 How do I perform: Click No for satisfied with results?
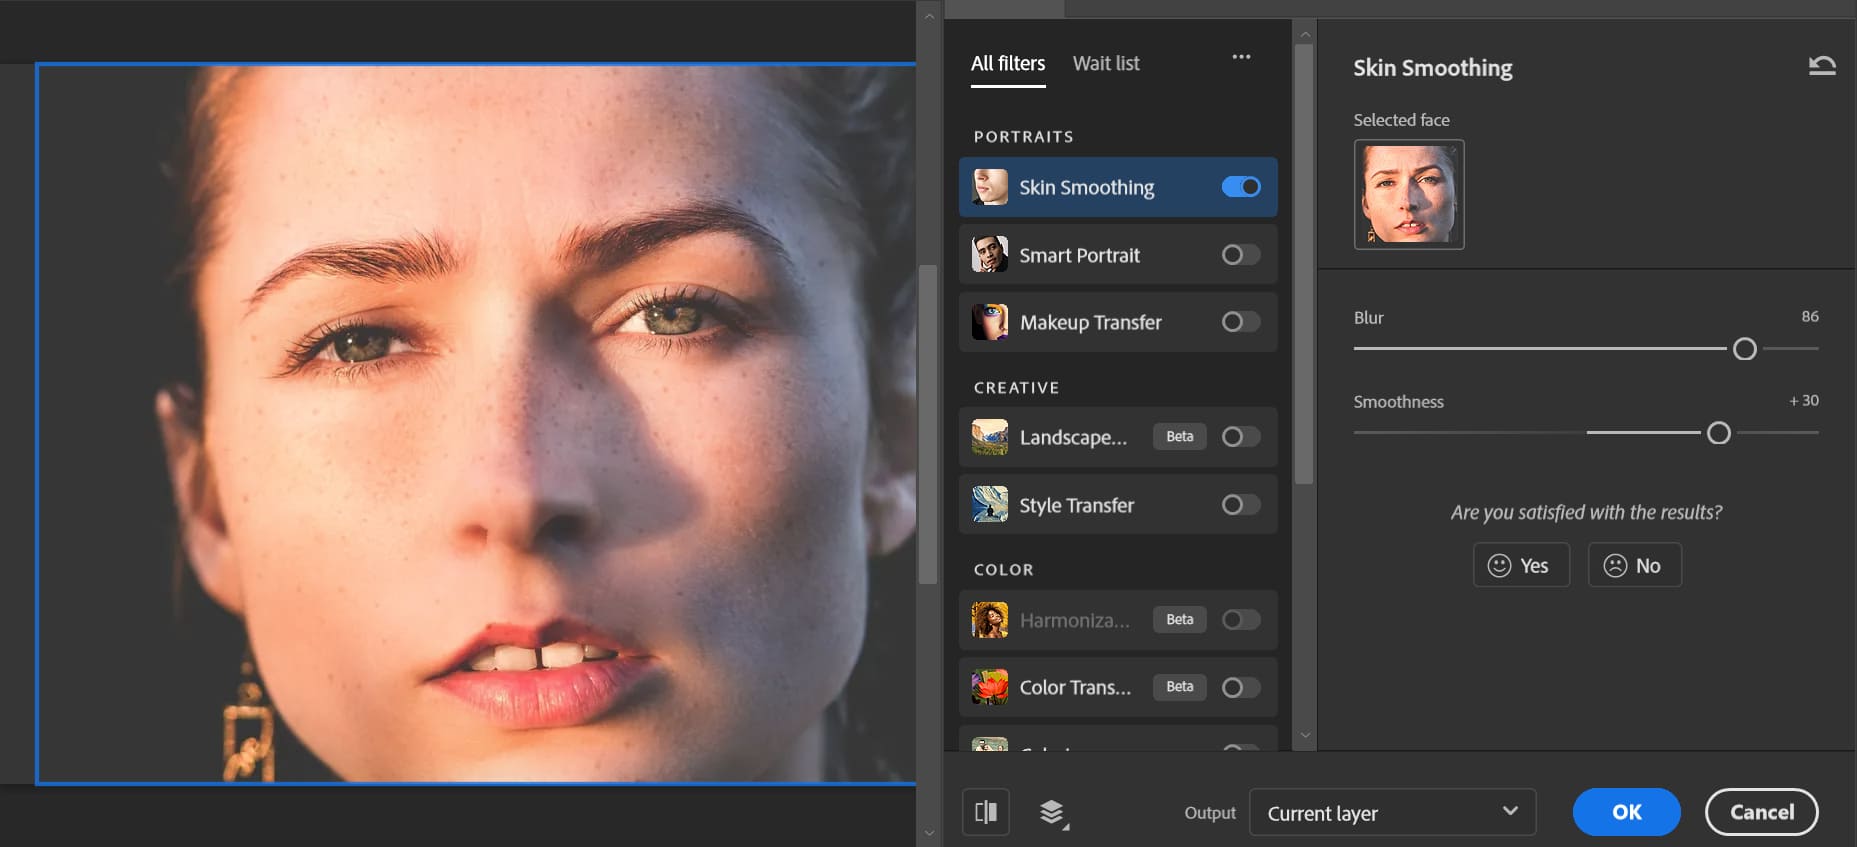pyautogui.click(x=1634, y=565)
